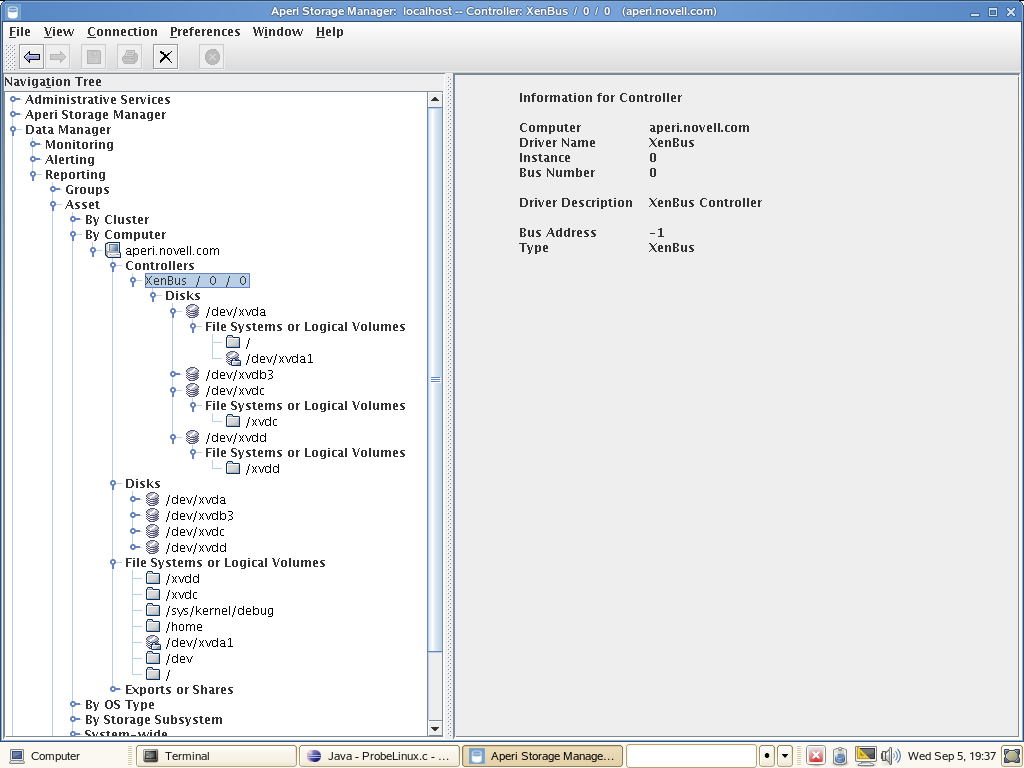The image size is (1024, 768).
Task: Select the /home folder icon
Action: [x=153, y=626]
